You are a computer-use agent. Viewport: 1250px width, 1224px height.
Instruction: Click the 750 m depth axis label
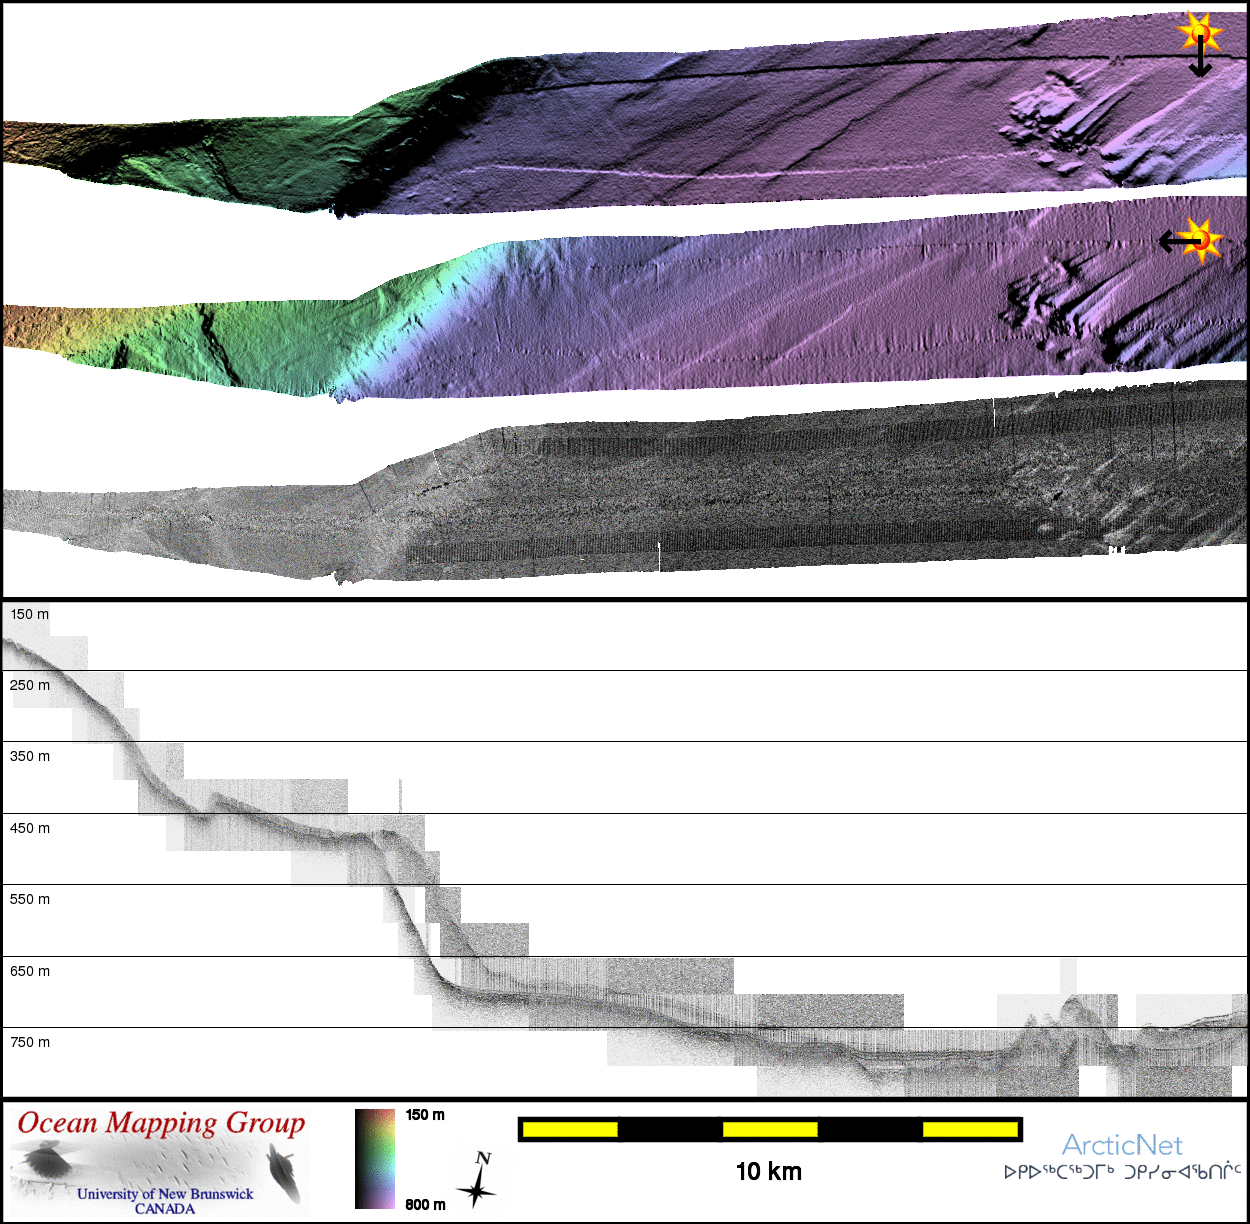tap(30, 1042)
